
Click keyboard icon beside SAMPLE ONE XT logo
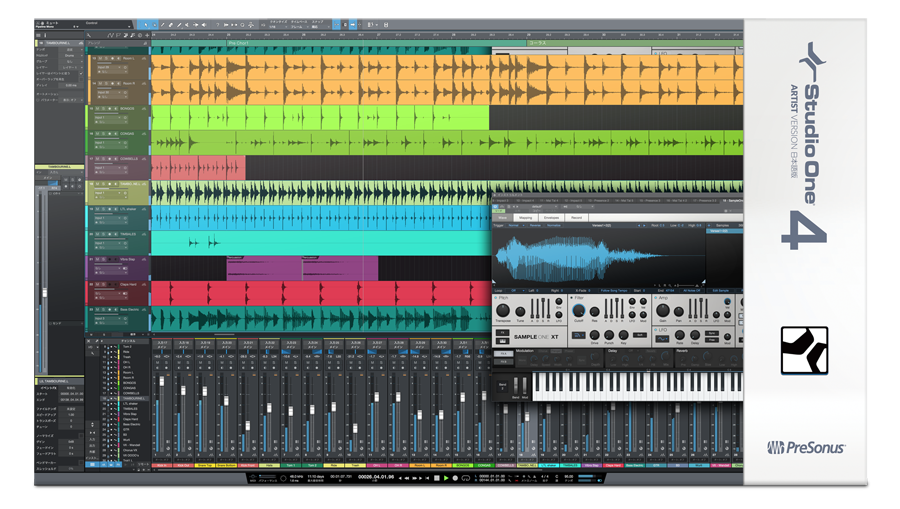[x=502, y=341]
